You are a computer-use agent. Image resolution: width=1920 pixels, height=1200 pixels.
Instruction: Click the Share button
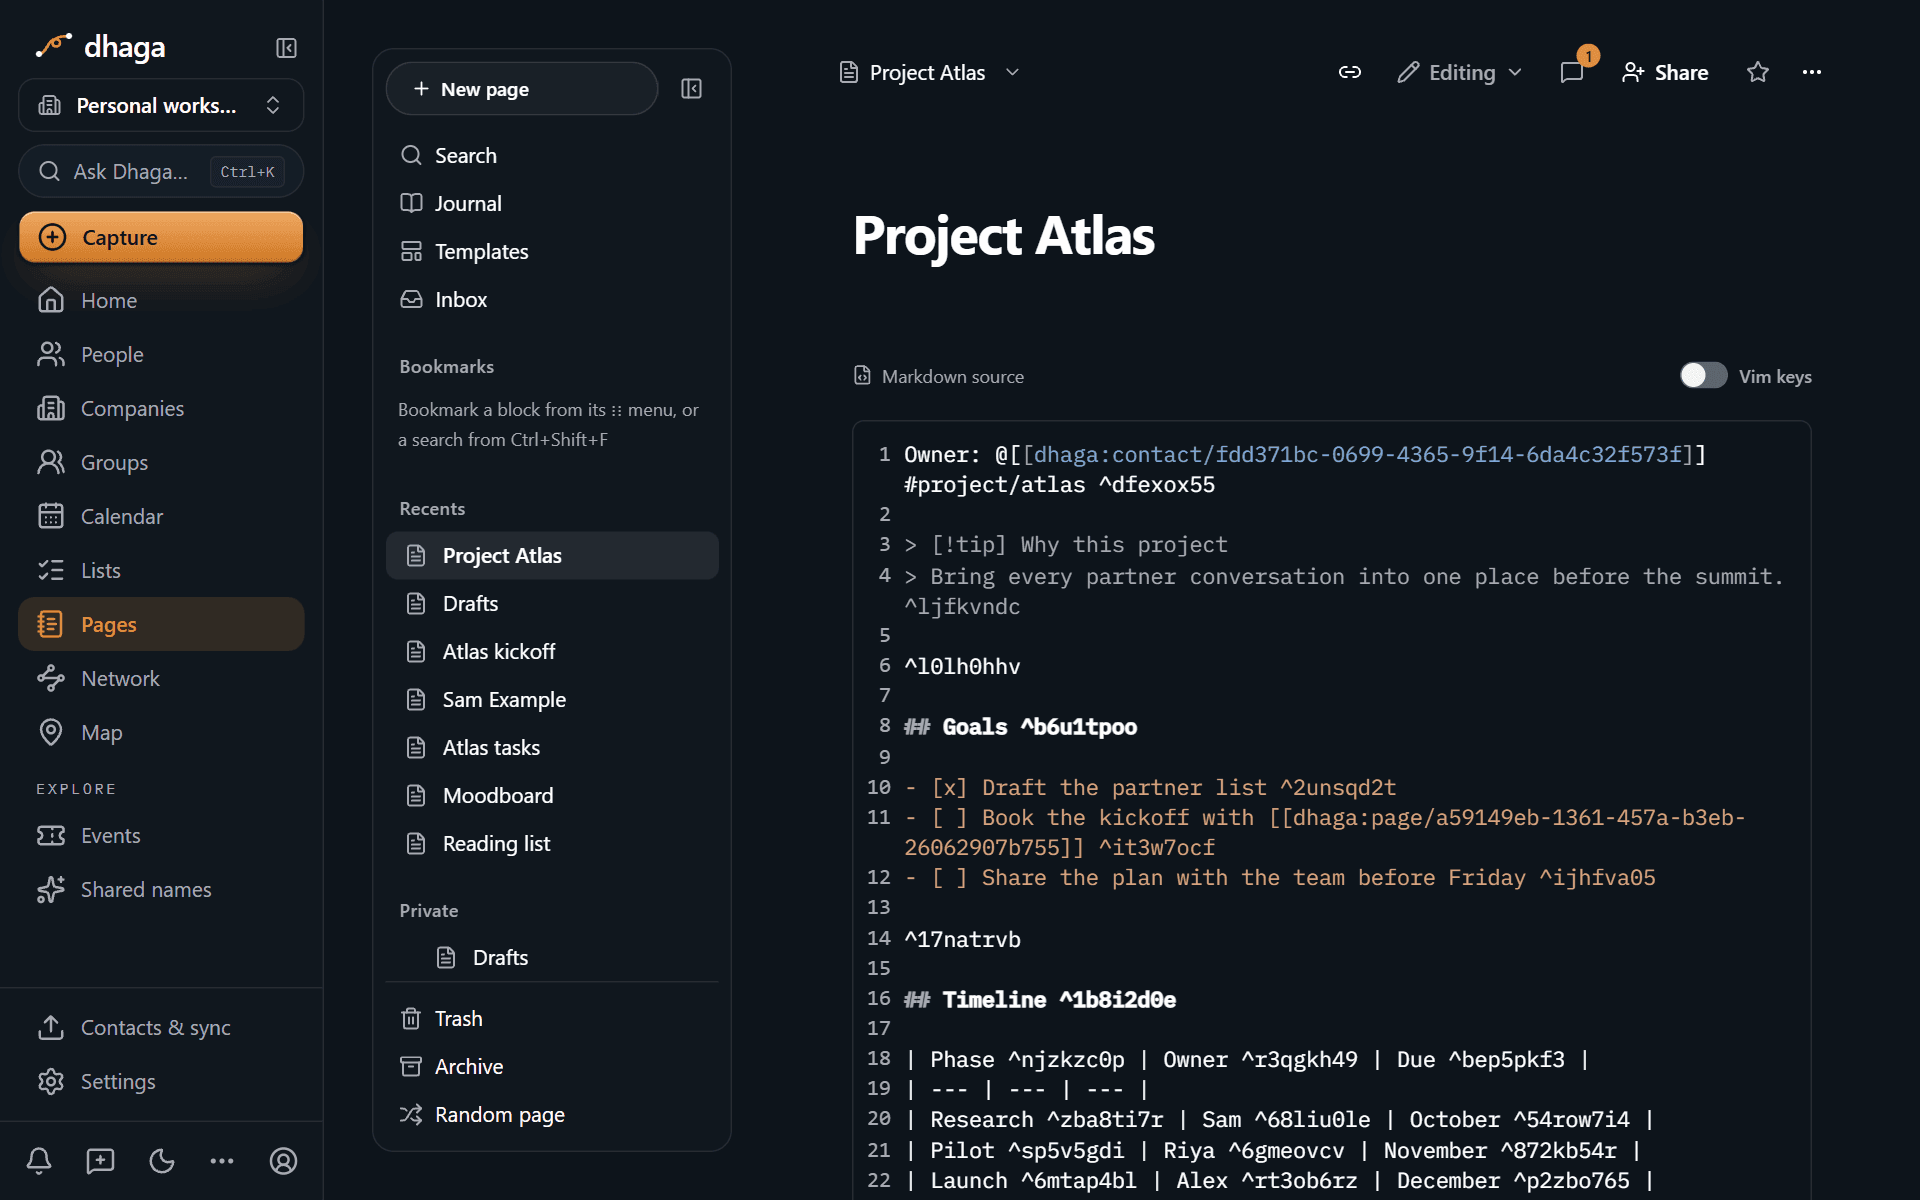[x=1665, y=72]
